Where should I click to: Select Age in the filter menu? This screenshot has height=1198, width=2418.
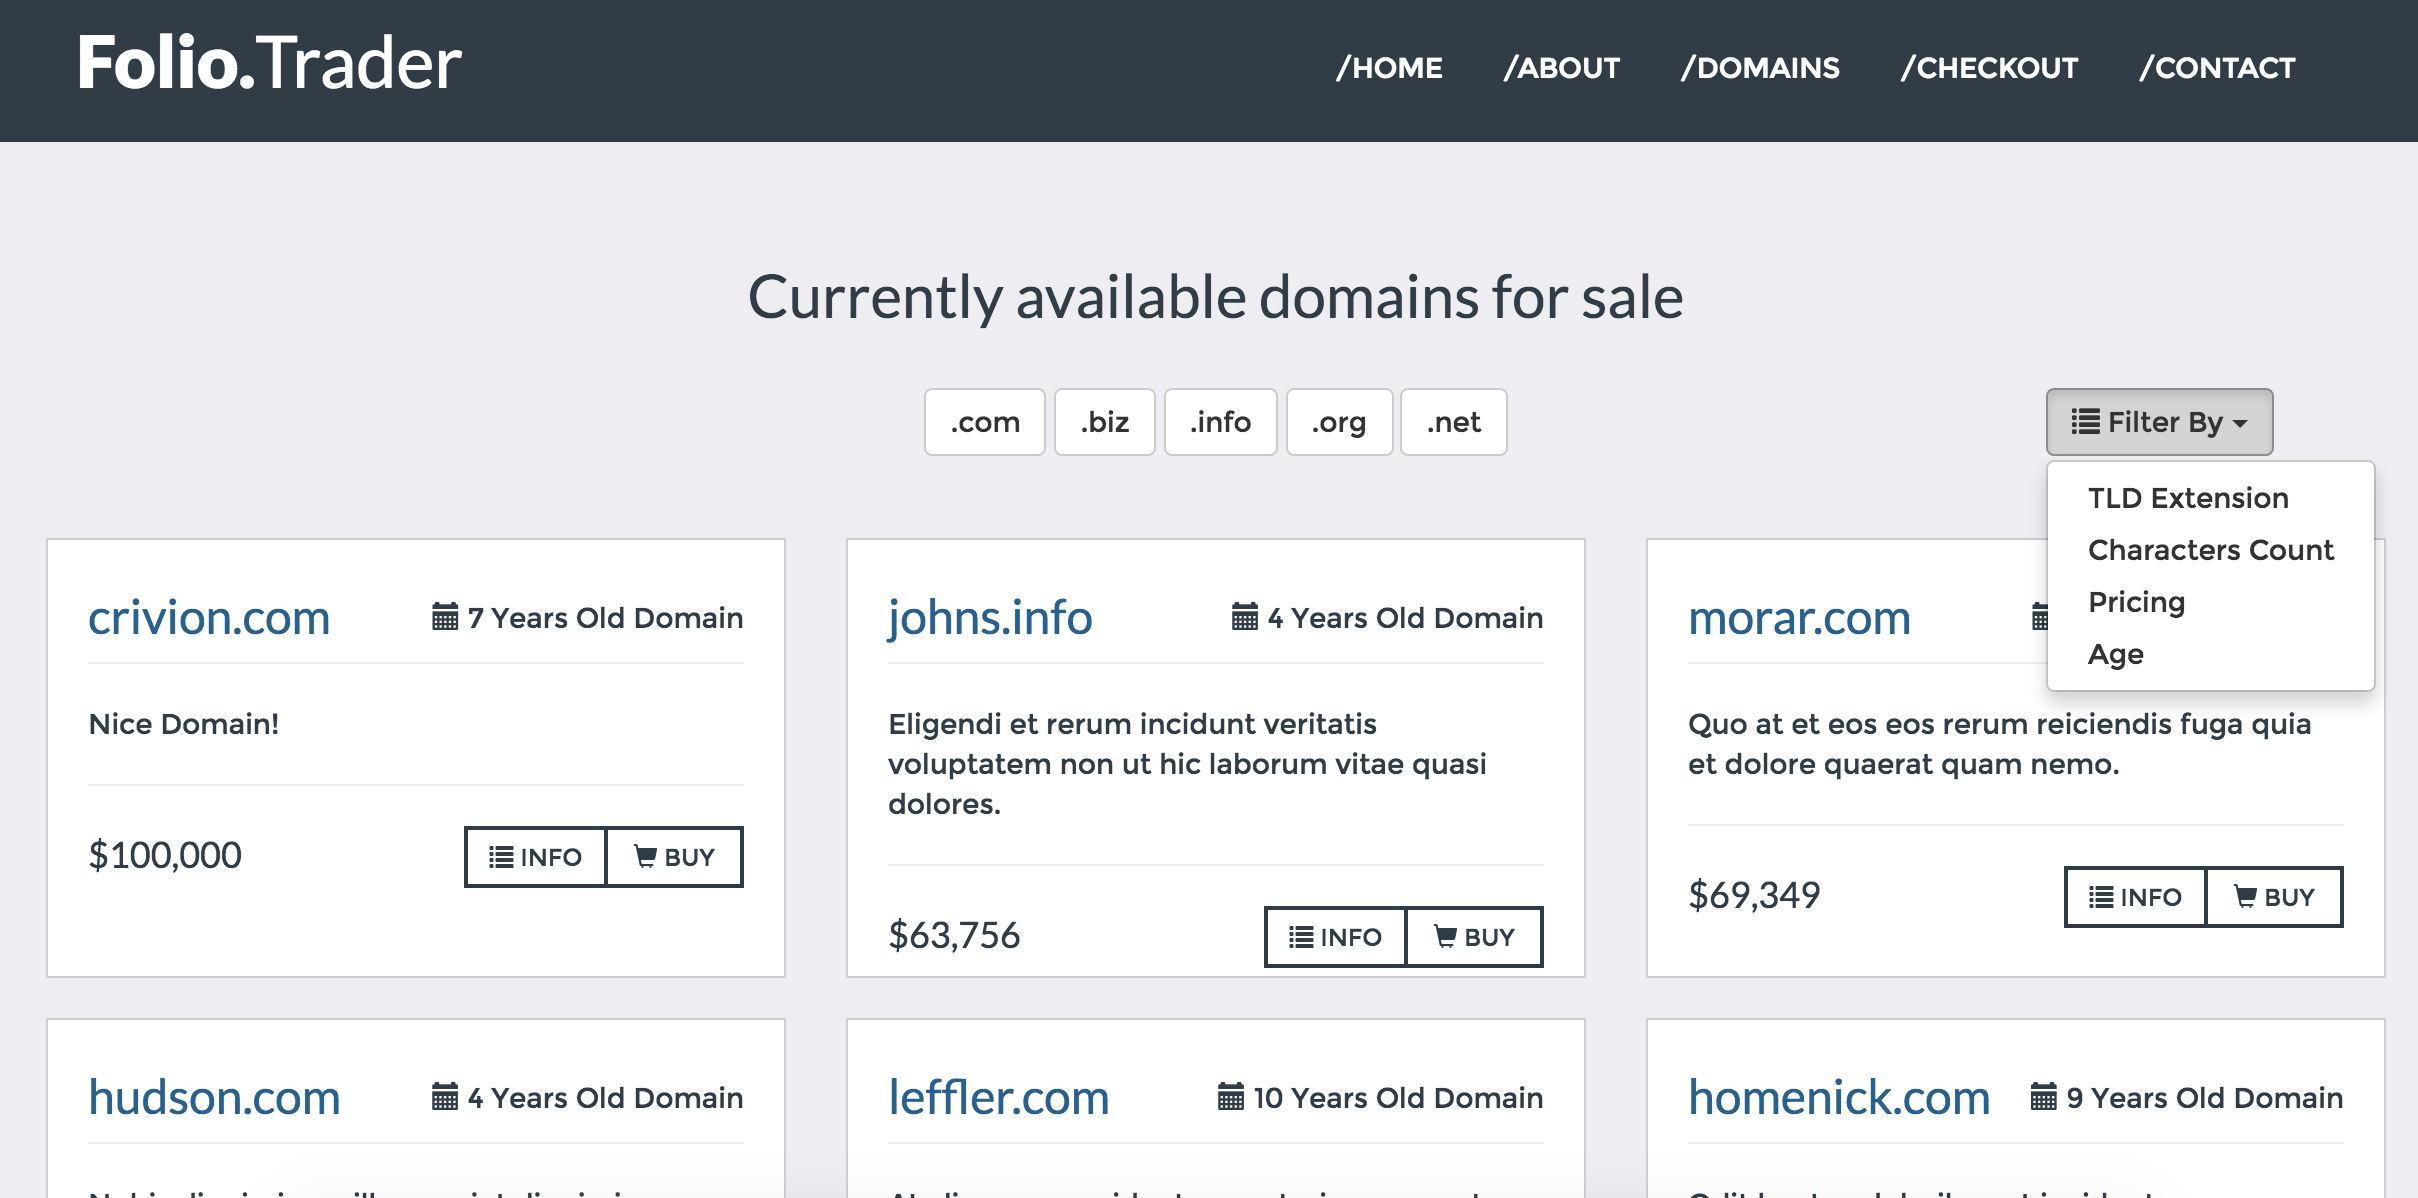pos(2116,654)
